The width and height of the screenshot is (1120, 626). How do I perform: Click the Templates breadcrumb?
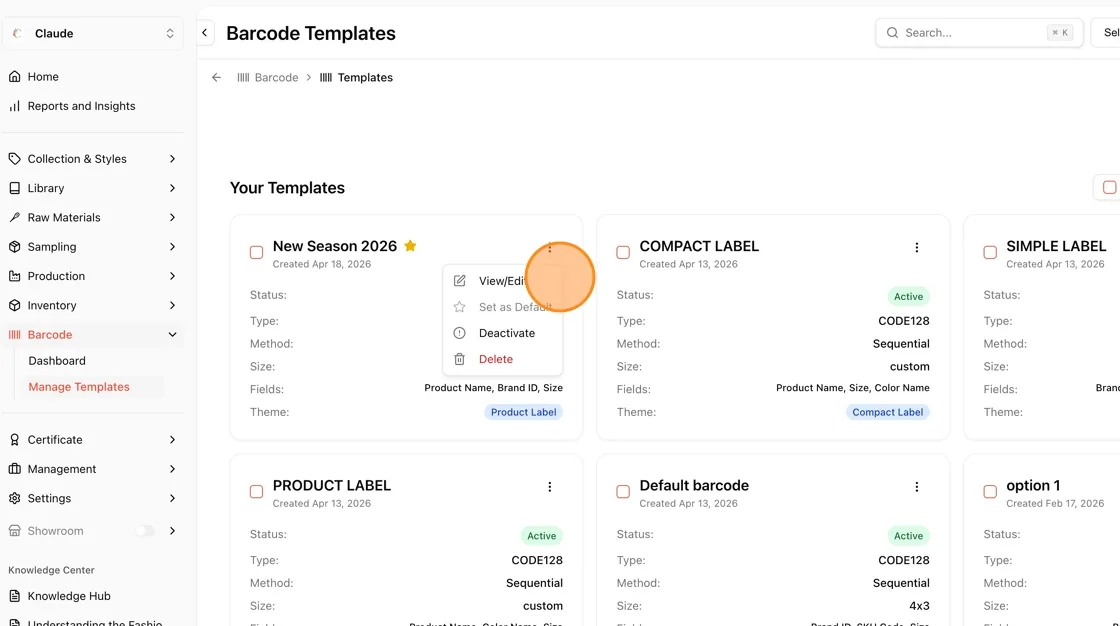click(356, 77)
